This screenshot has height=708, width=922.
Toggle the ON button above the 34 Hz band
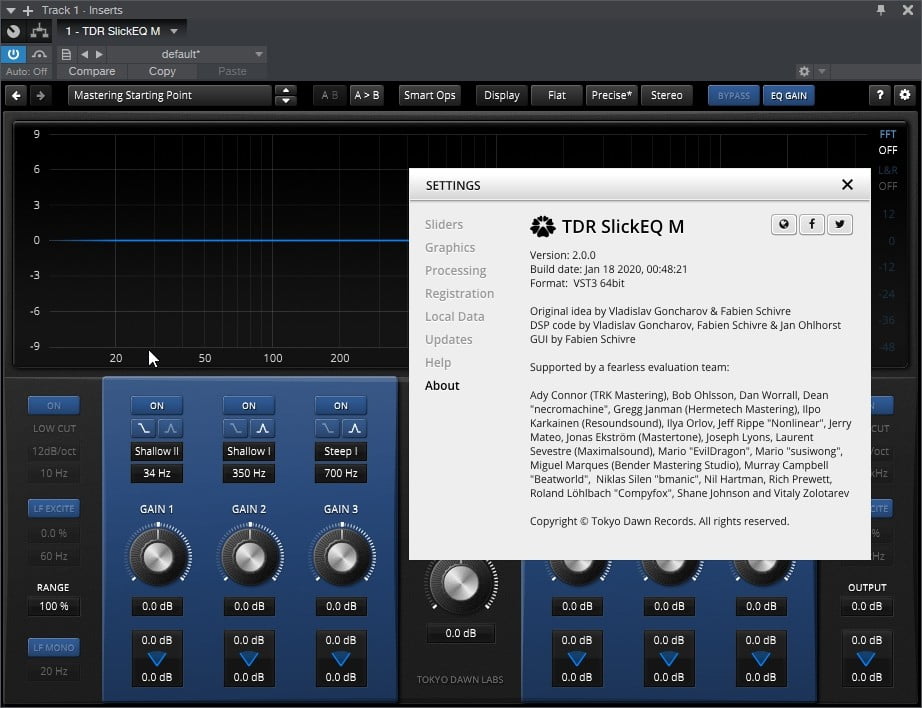coord(157,406)
